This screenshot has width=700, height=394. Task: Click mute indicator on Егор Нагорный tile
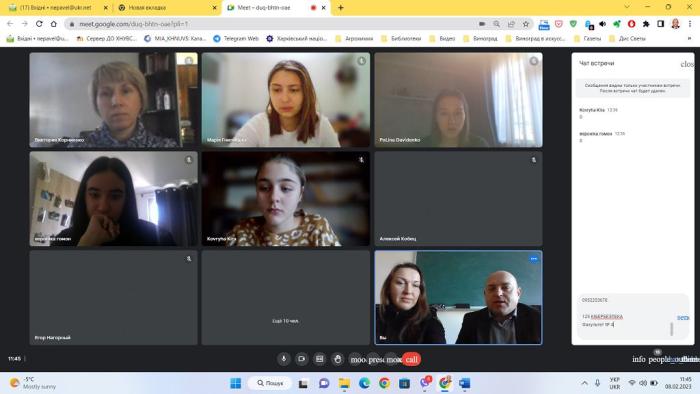[x=189, y=259]
